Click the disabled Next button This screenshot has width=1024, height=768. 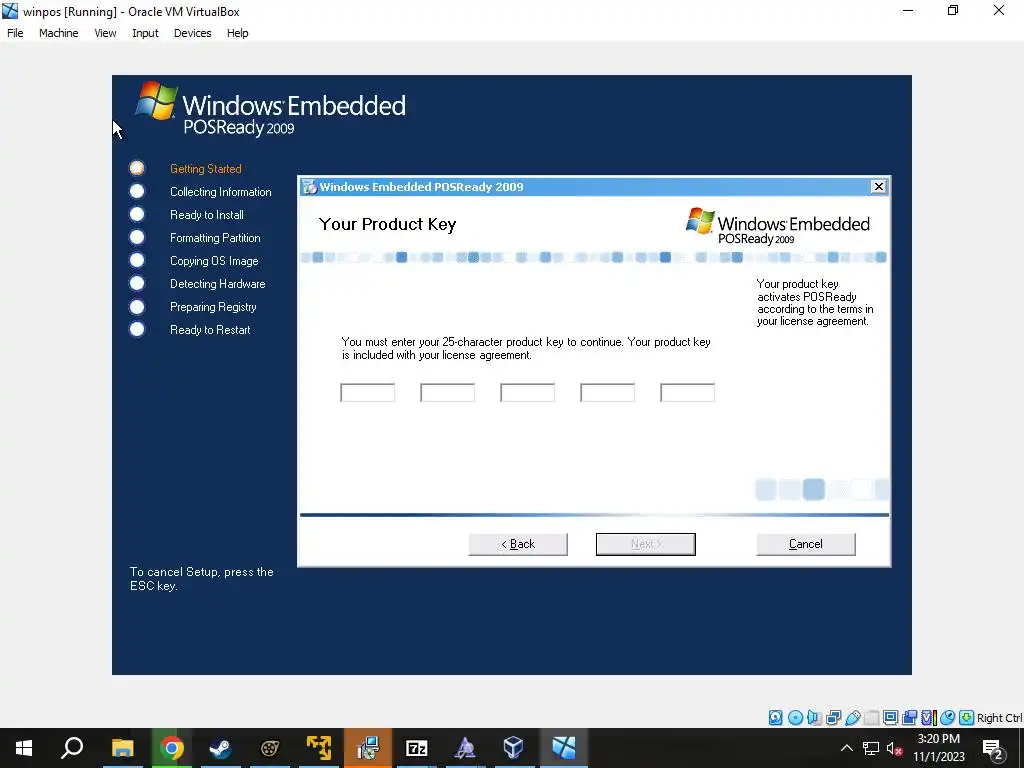[645, 544]
